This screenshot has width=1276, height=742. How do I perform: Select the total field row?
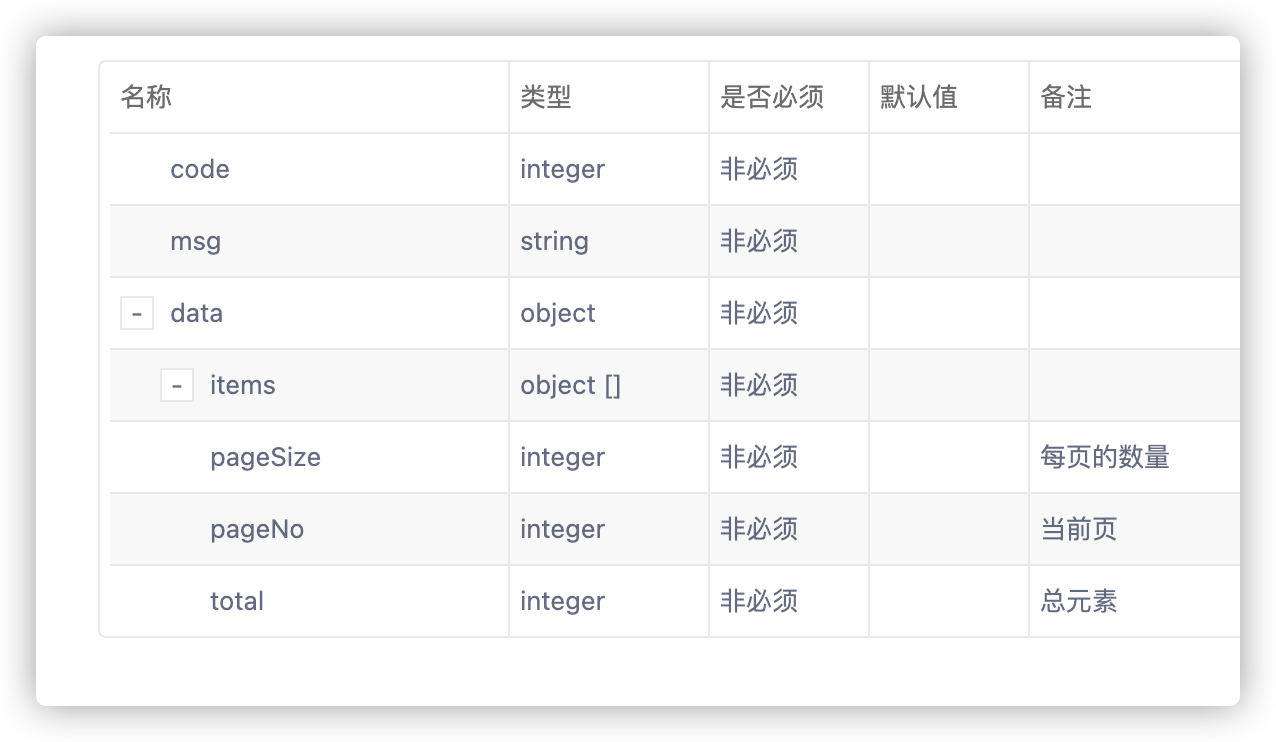tap(236, 601)
